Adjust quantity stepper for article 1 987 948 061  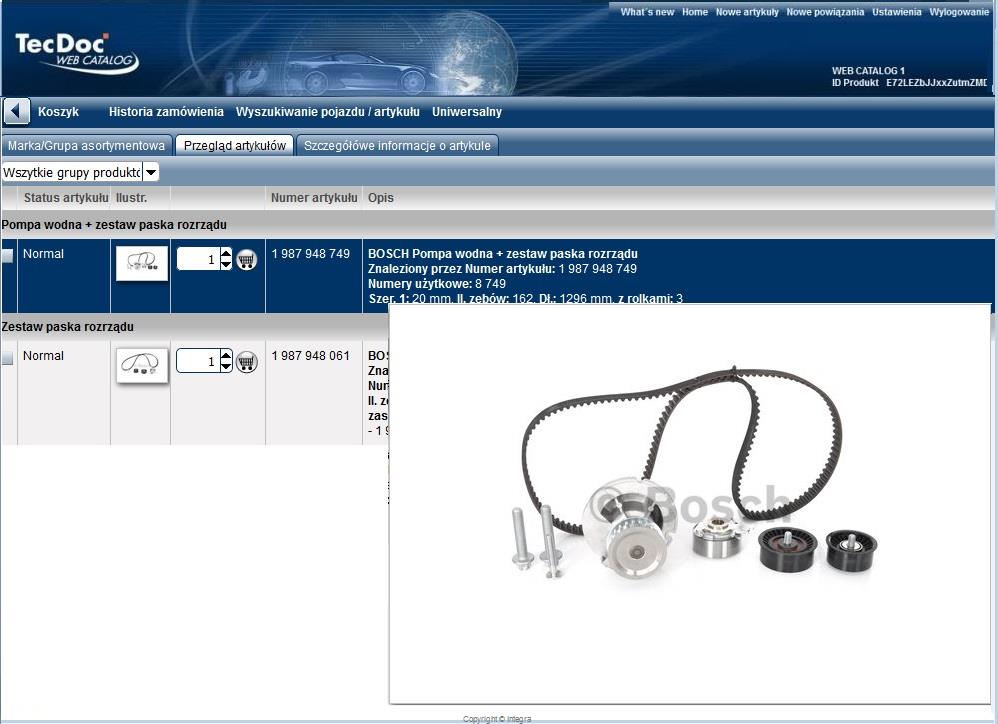226,361
